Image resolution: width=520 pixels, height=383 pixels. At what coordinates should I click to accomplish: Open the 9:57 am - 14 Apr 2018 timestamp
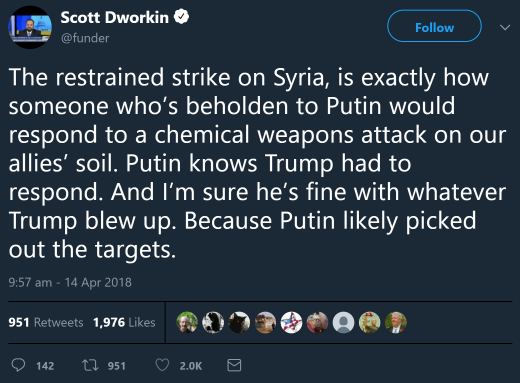click(70, 282)
